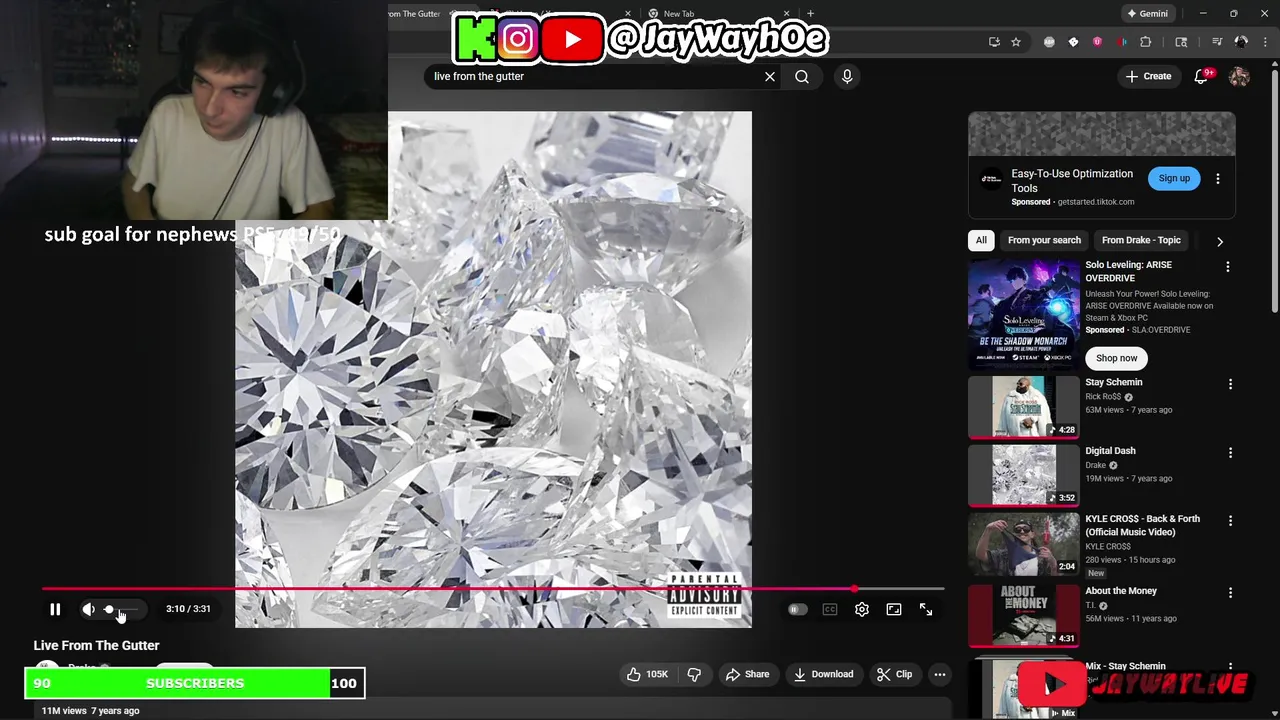Open Solo Leveling ad thumbnail
The height and width of the screenshot is (720, 1280).
click(1024, 315)
